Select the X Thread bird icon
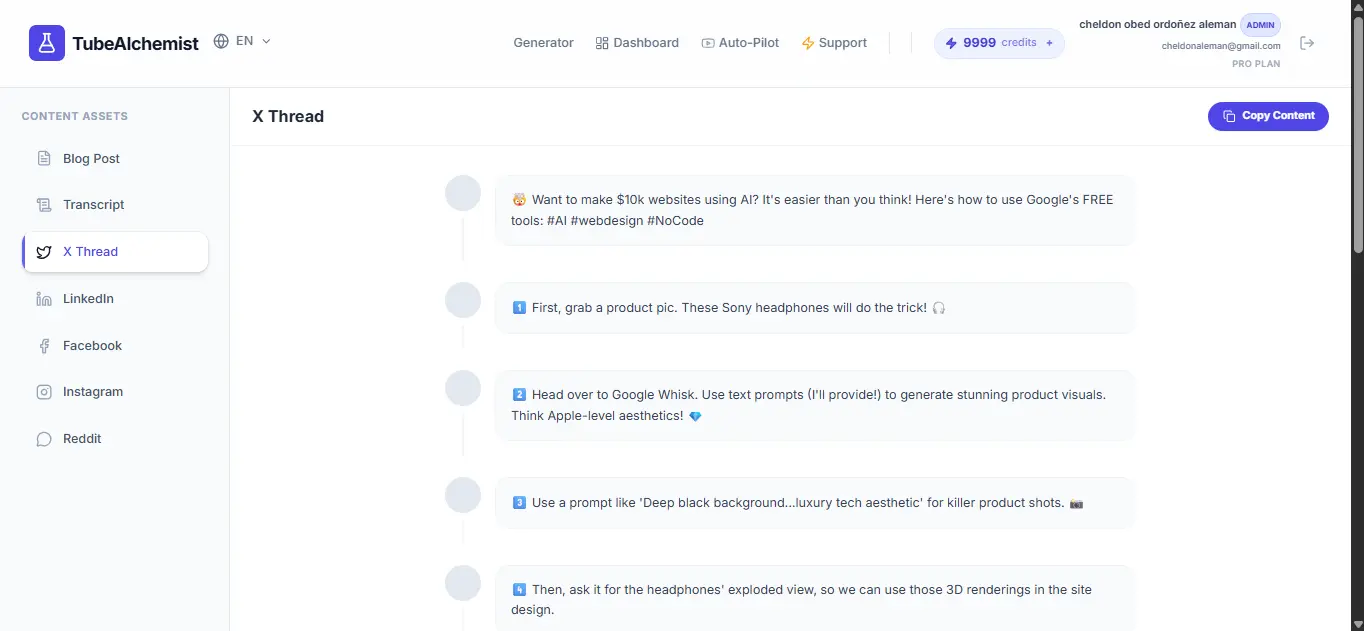The width and height of the screenshot is (1364, 631). (x=44, y=252)
